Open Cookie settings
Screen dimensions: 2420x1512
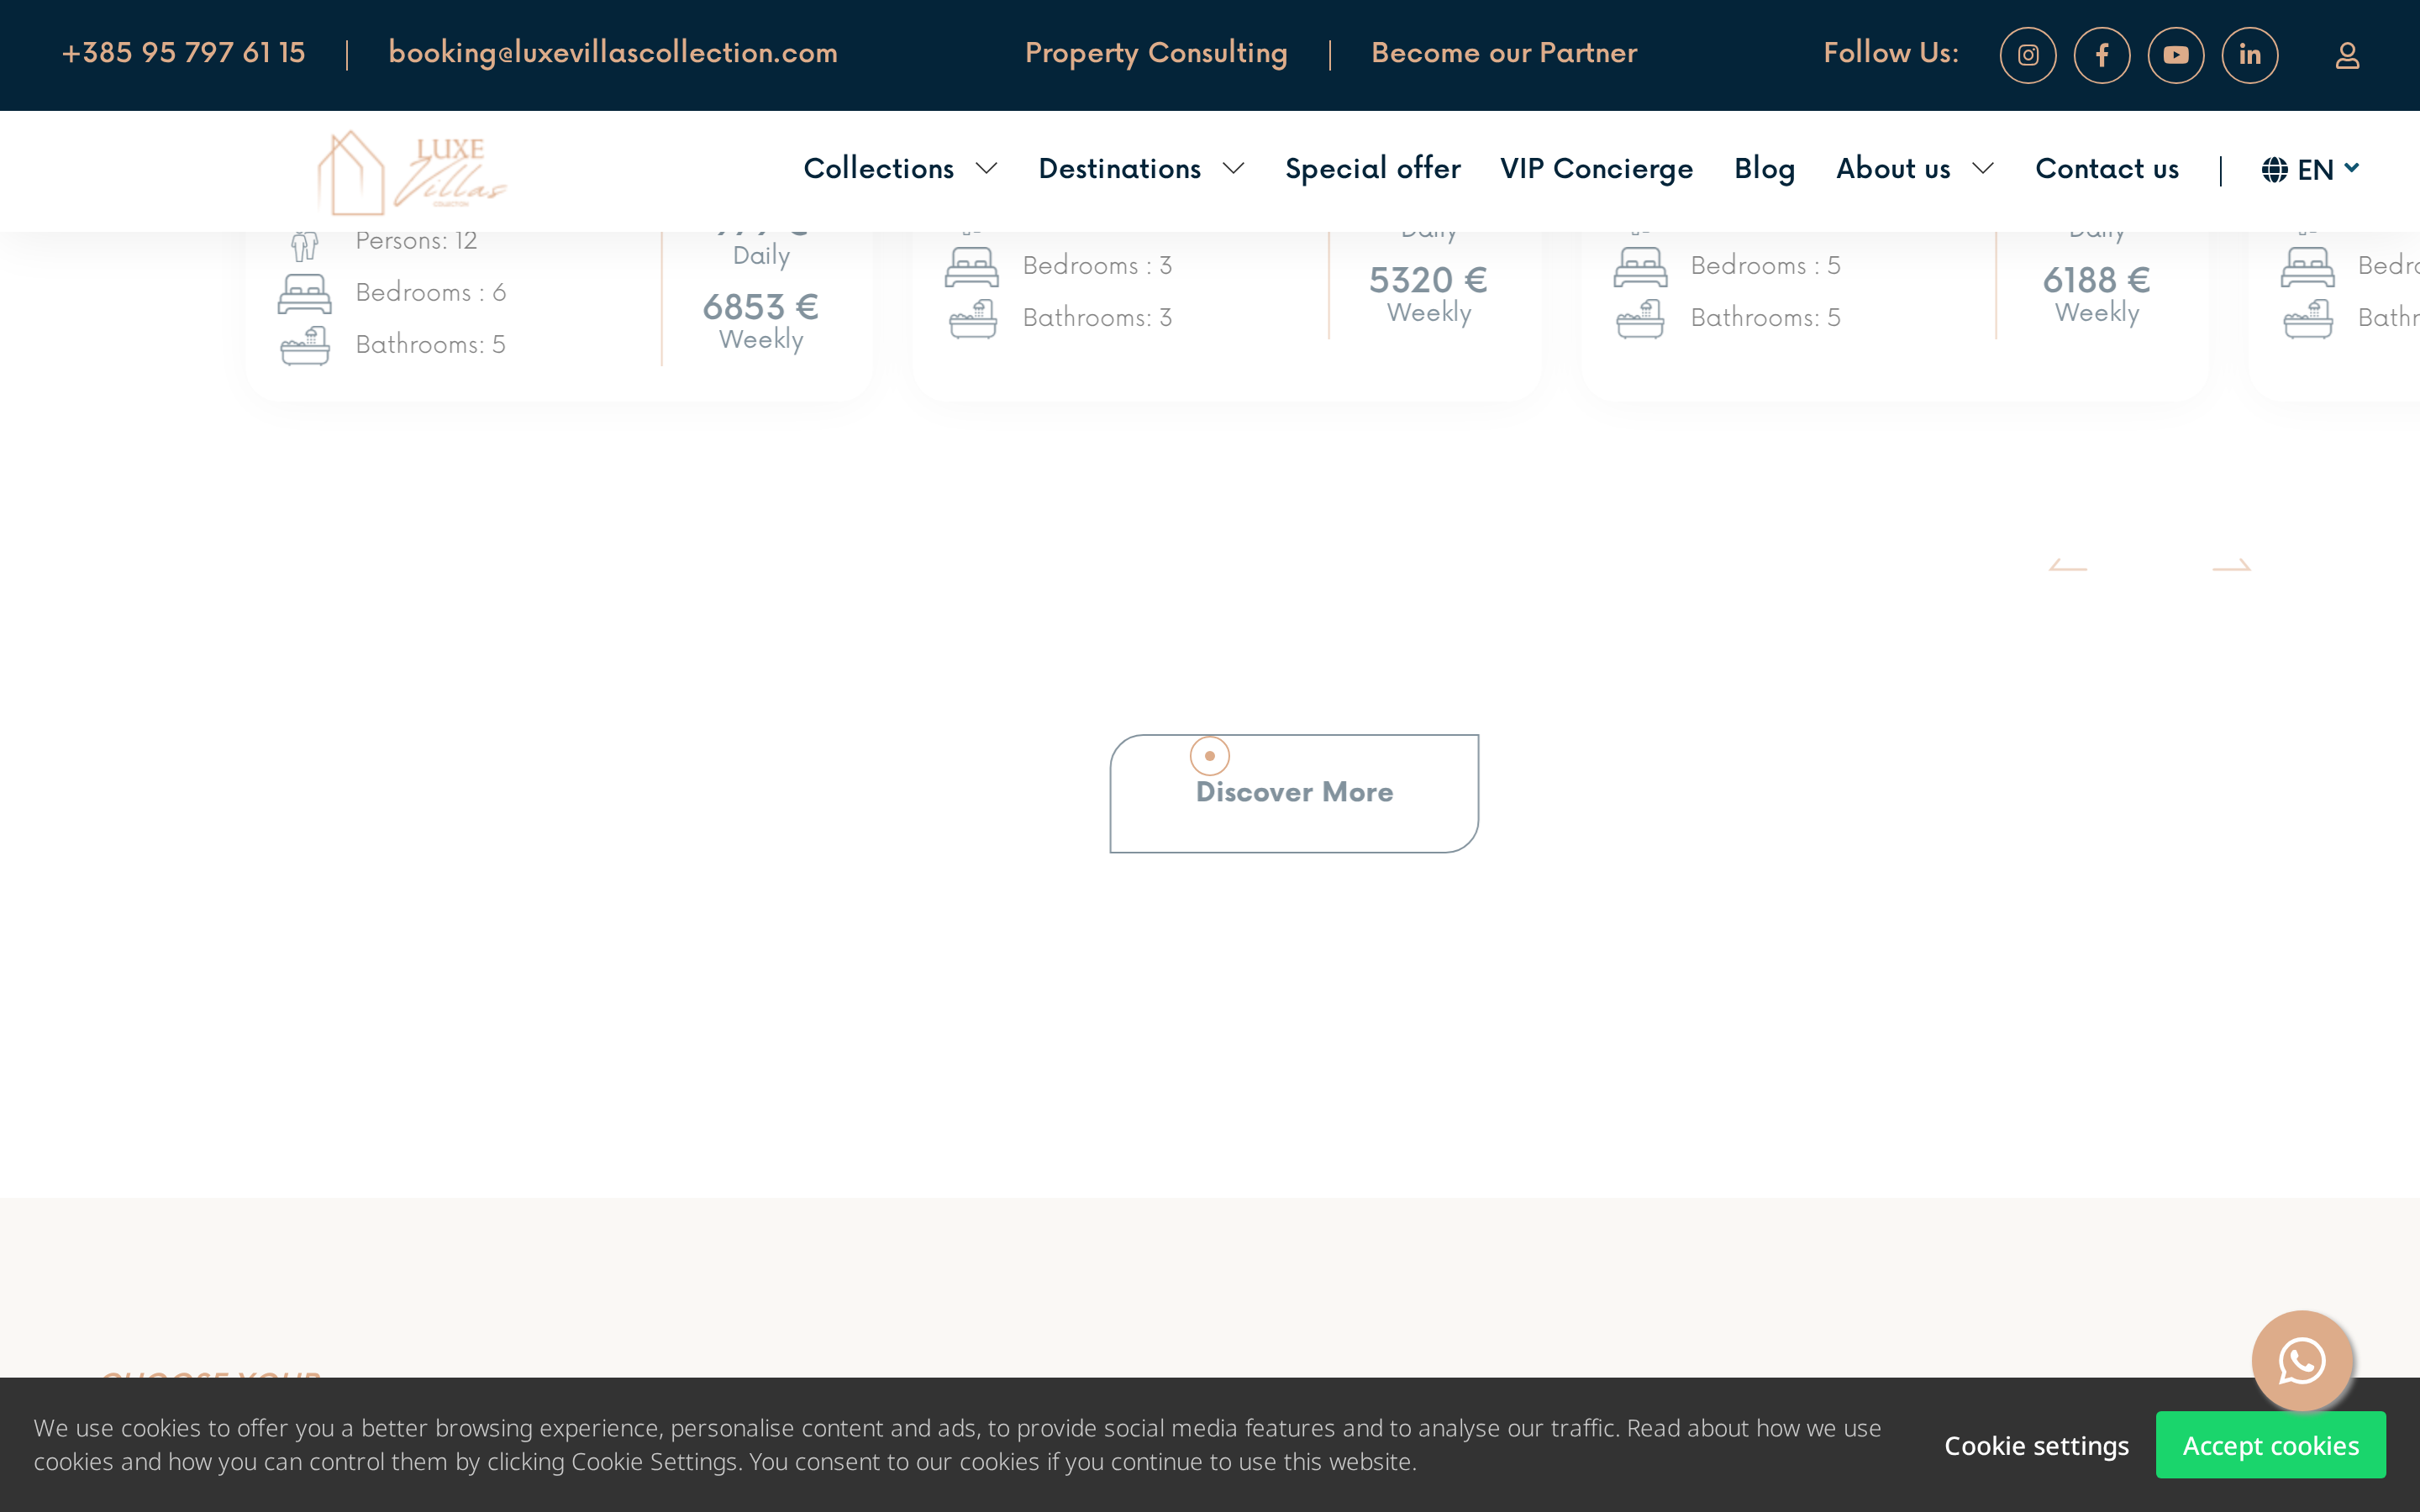pyautogui.click(x=2036, y=1446)
